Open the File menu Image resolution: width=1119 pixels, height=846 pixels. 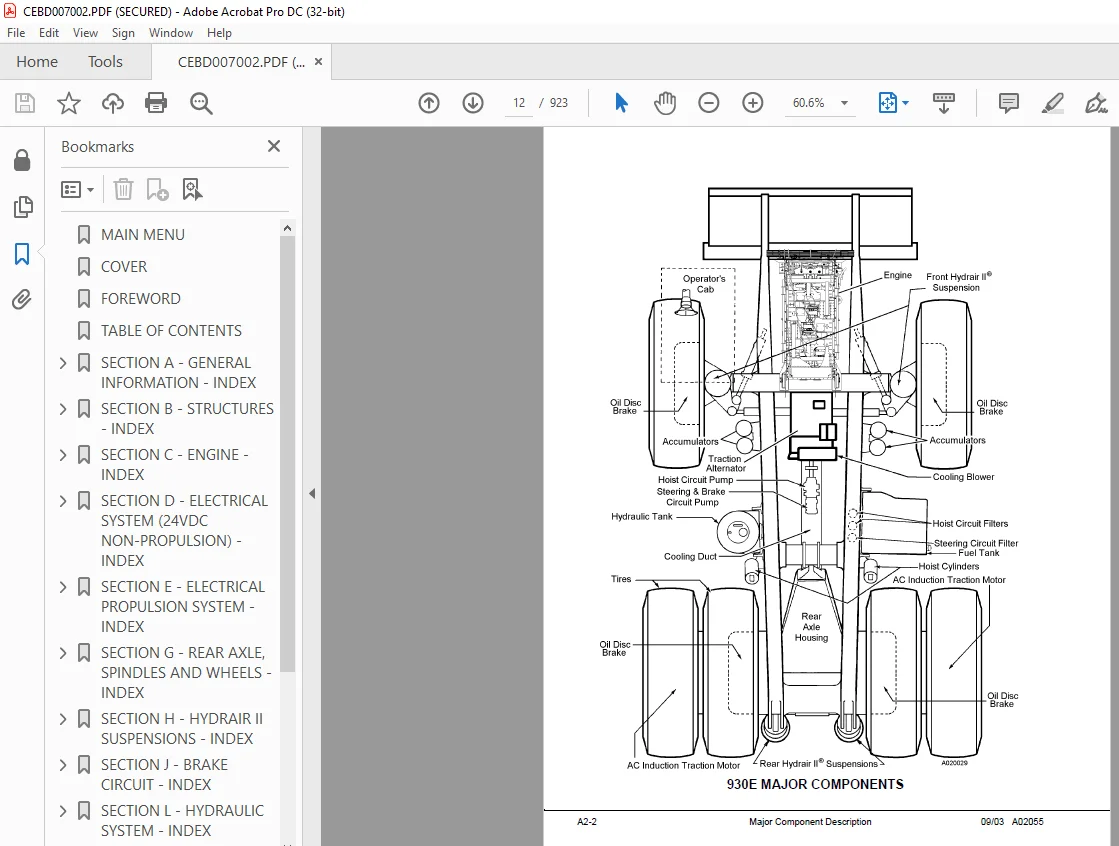point(16,33)
